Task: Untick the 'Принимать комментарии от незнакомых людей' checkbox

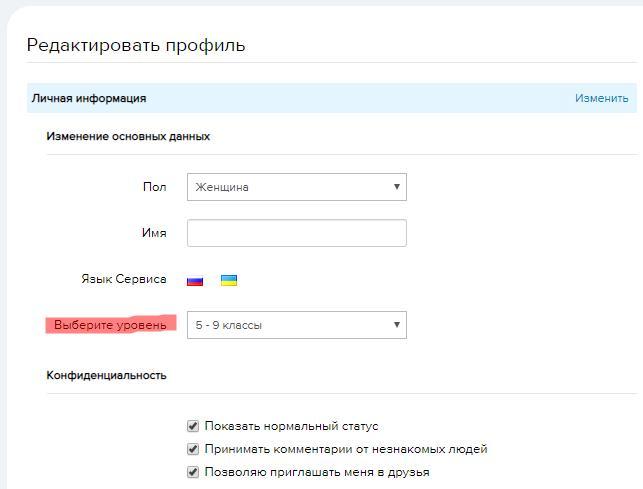Action: [x=194, y=449]
